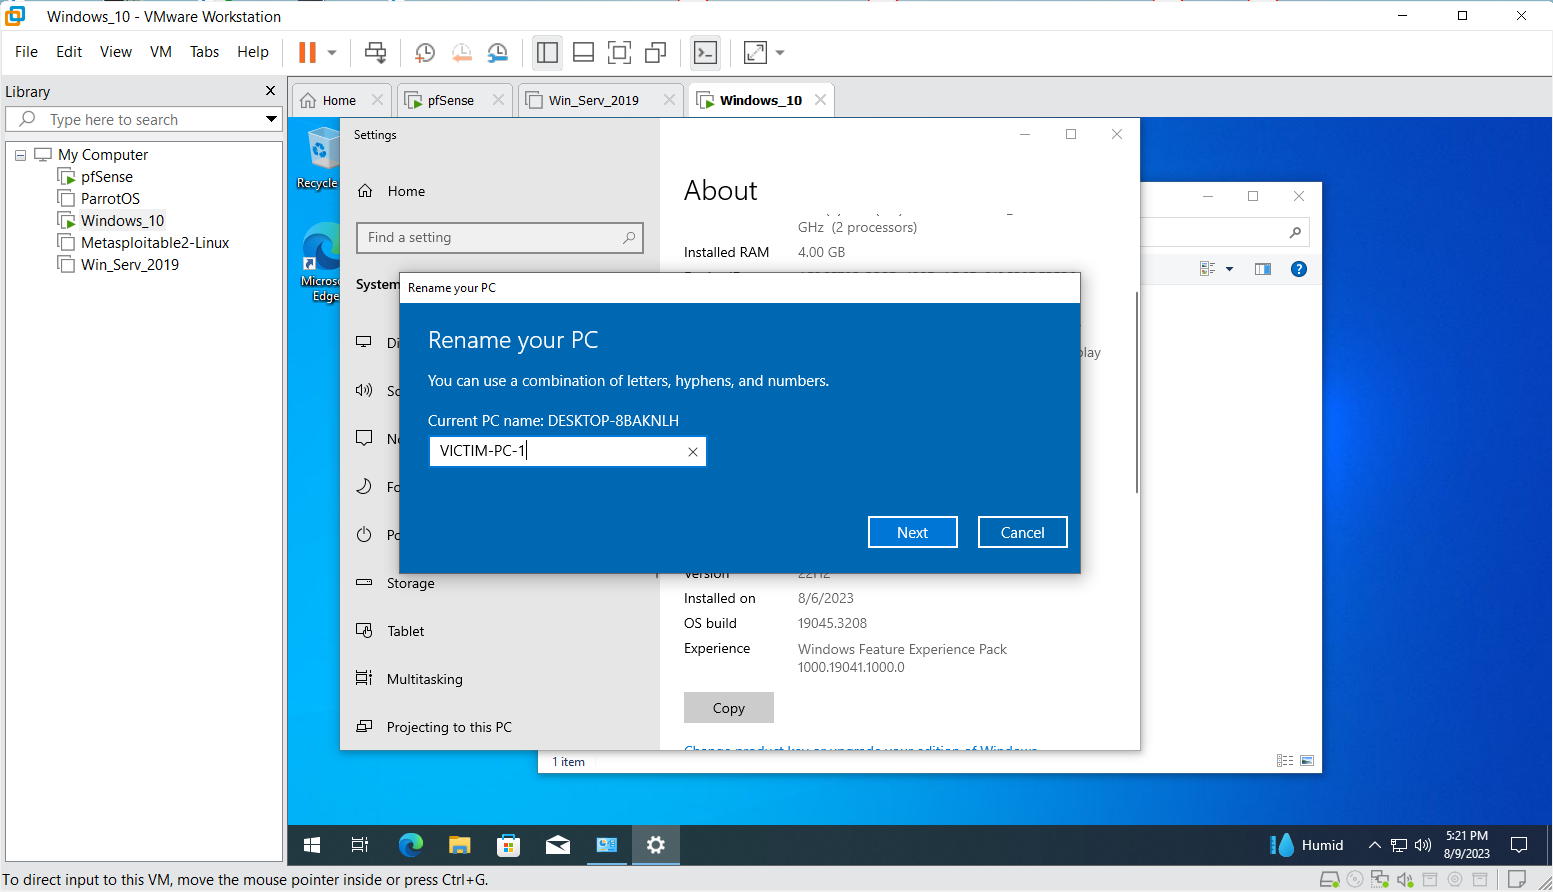Open File Explorer from taskbar
Viewport: 1553px width, 892px height.
coord(459,845)
